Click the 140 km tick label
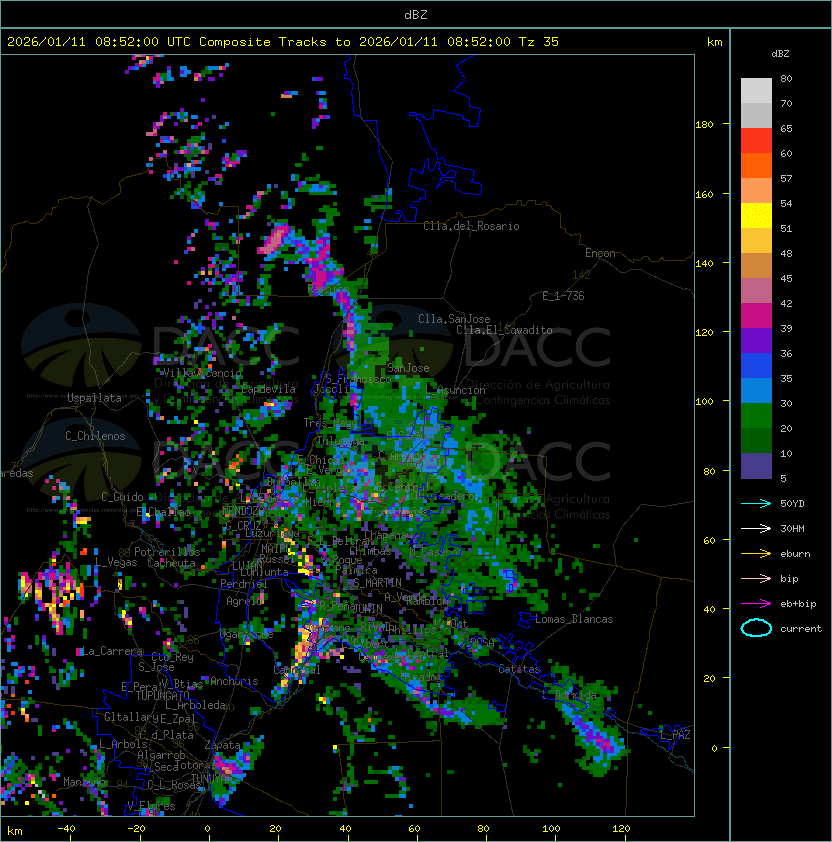832x842 pixels. [x=704, y=264]
